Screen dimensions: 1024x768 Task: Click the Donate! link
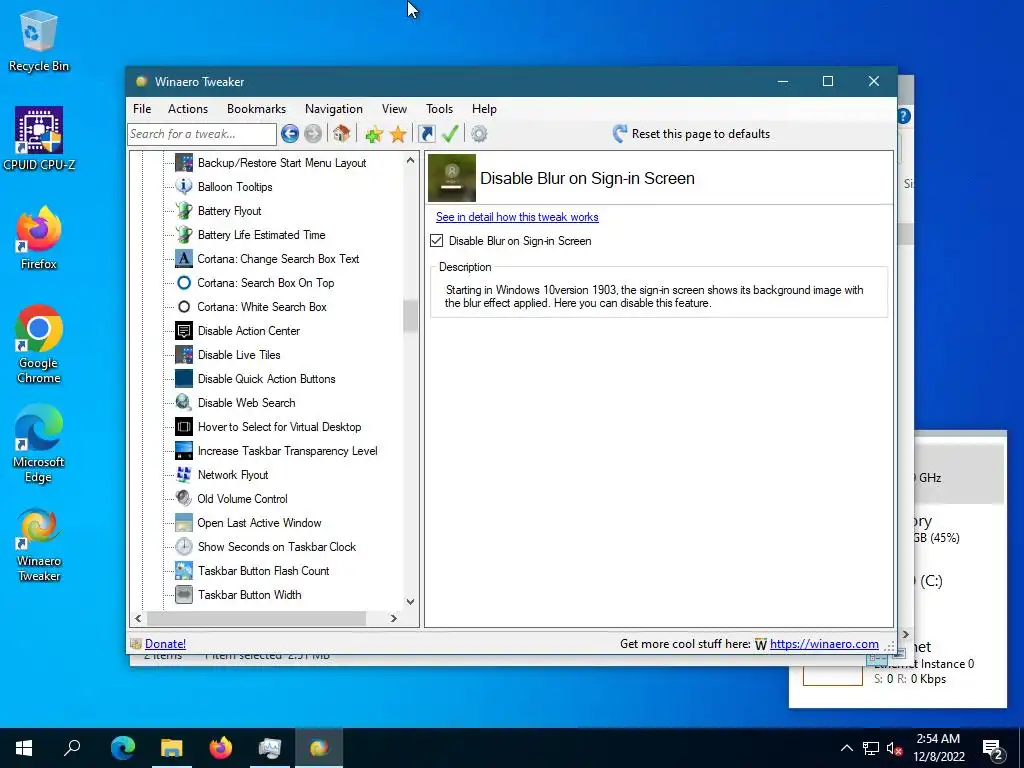165,644
